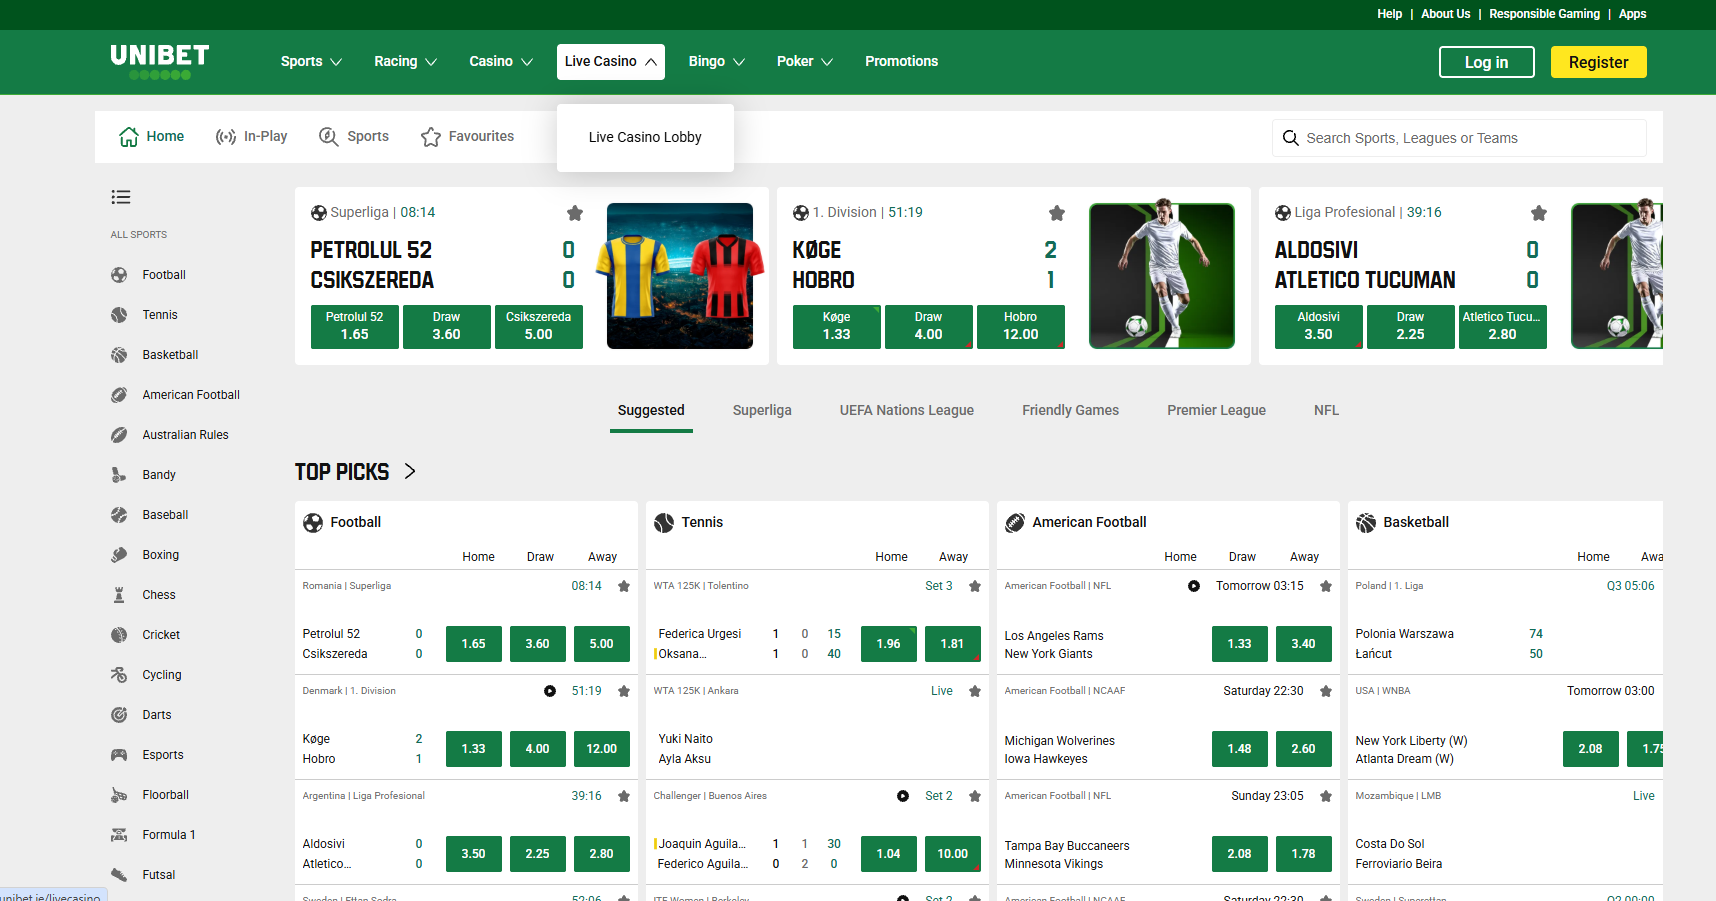Click the Unibet logo

pyautogui.click(x=160, y=61)
